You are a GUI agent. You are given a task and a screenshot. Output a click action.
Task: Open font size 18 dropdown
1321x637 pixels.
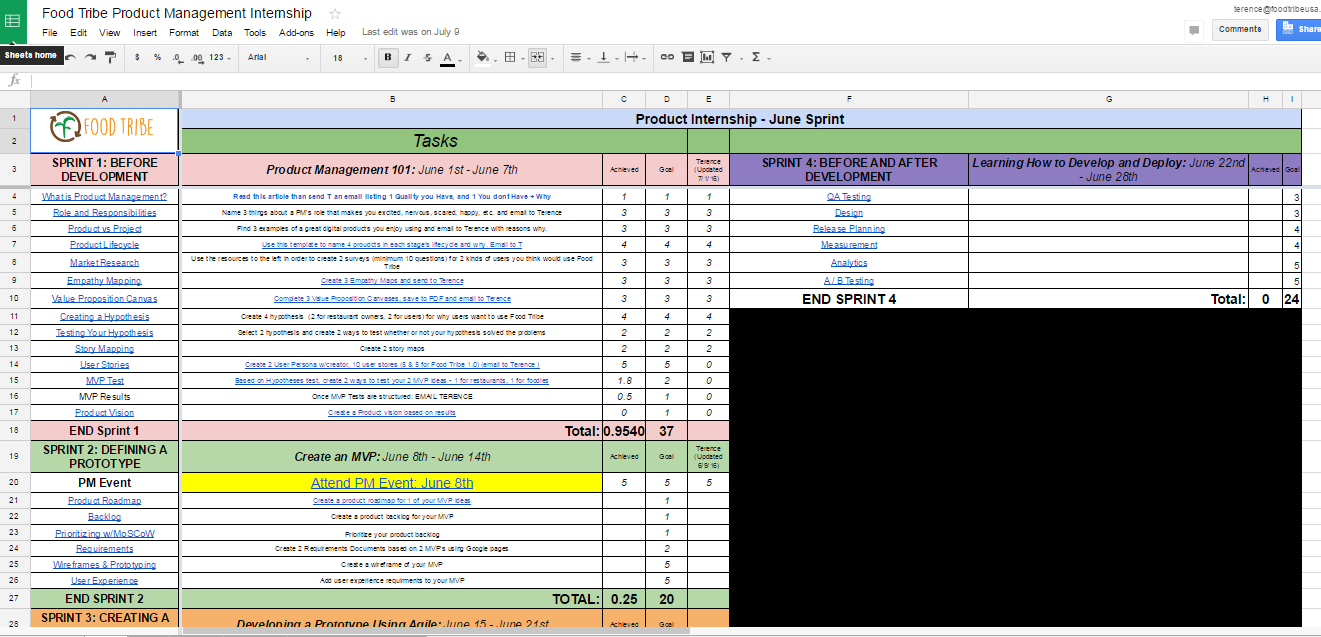(x=346, y=58)
